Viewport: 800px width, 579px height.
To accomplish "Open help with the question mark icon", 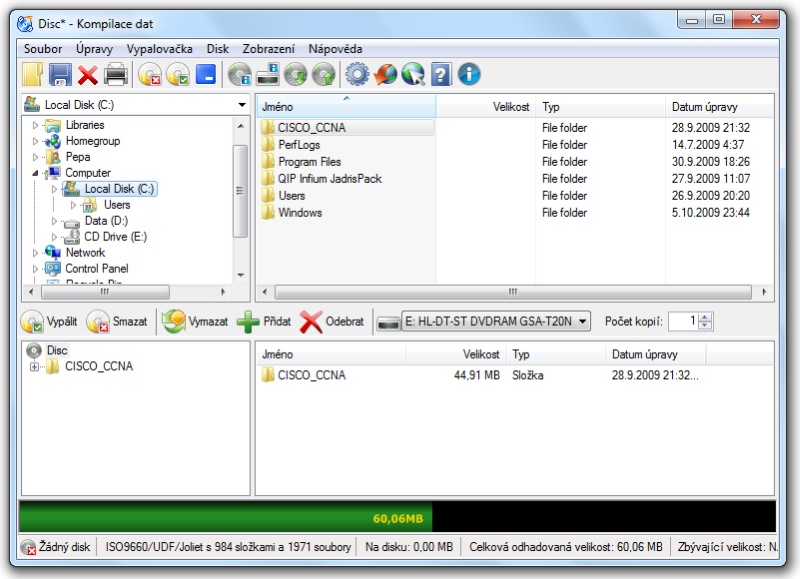I will click(441, 74).
